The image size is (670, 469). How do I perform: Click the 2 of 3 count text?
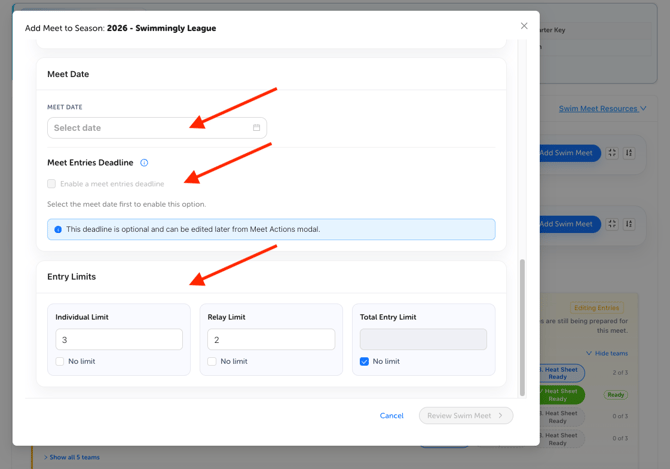click(620, 372)
